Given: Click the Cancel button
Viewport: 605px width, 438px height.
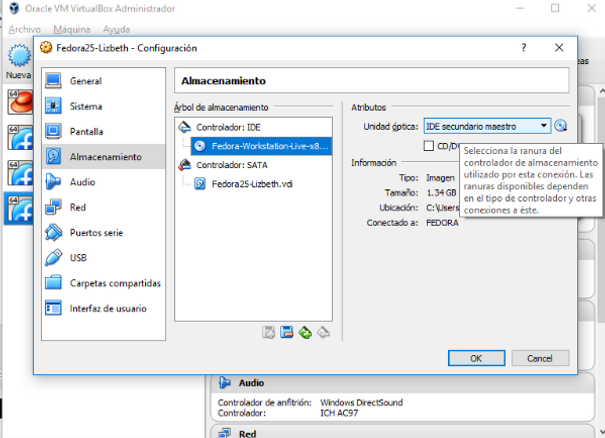Looking at the screenshot, I should pyautogui.click(x=540, y=359).
